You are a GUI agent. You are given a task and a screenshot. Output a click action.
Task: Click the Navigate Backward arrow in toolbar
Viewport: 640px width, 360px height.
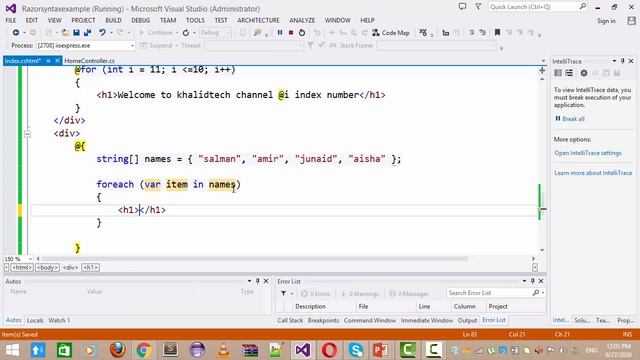(x=16, y=33)
